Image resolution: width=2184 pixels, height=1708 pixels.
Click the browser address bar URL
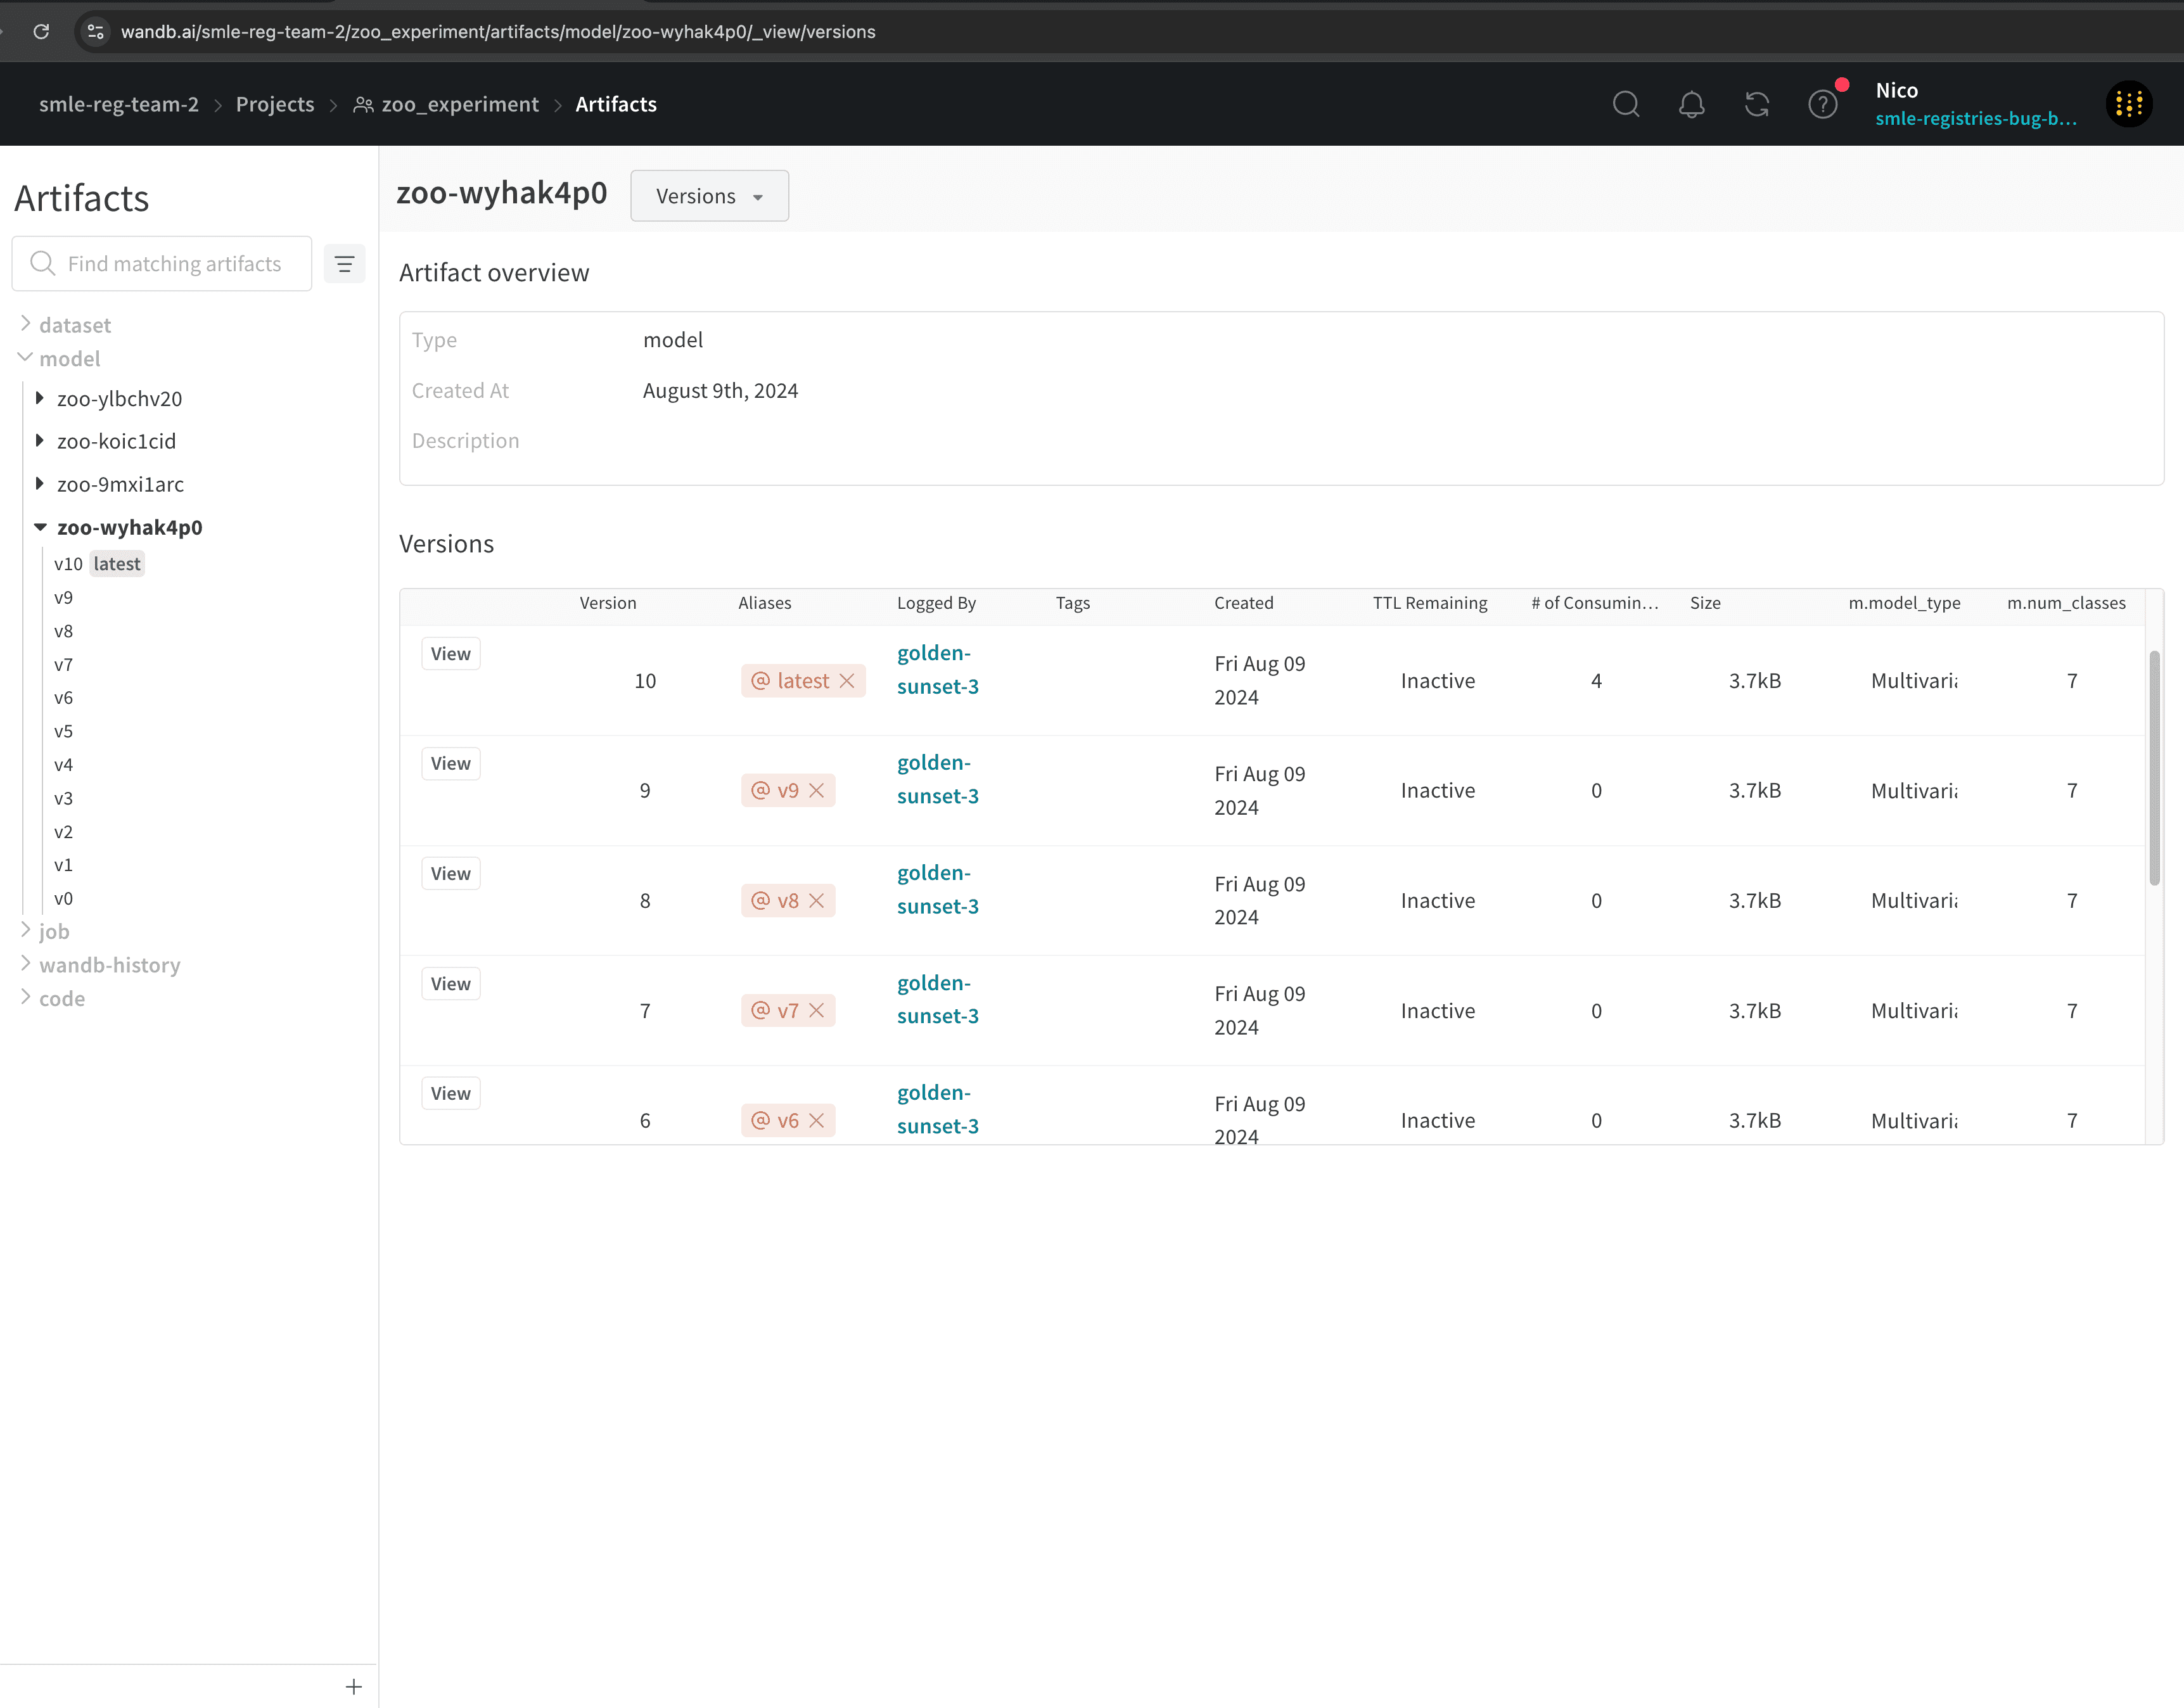(x=498, y=32)
